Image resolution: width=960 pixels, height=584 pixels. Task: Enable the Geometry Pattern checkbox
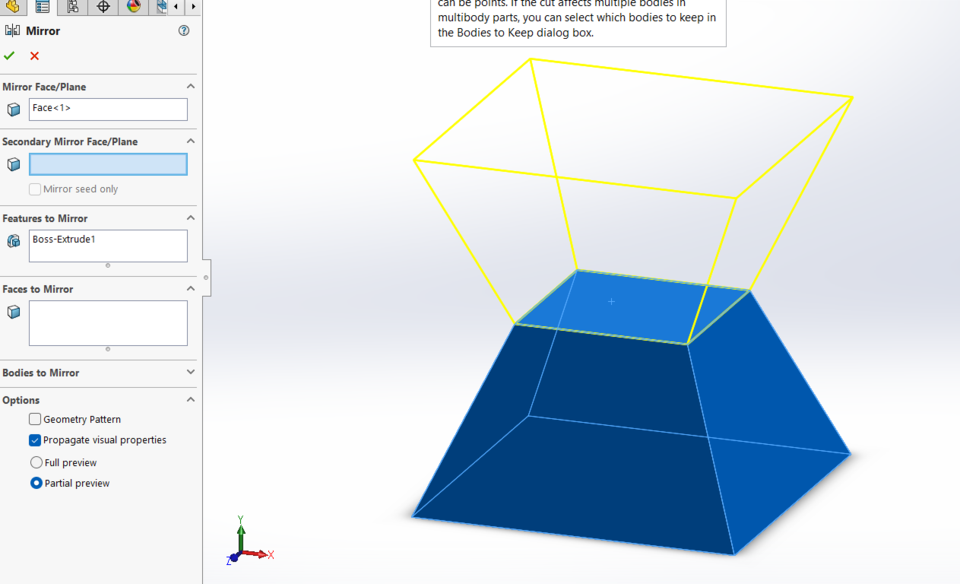coord(36,419)
